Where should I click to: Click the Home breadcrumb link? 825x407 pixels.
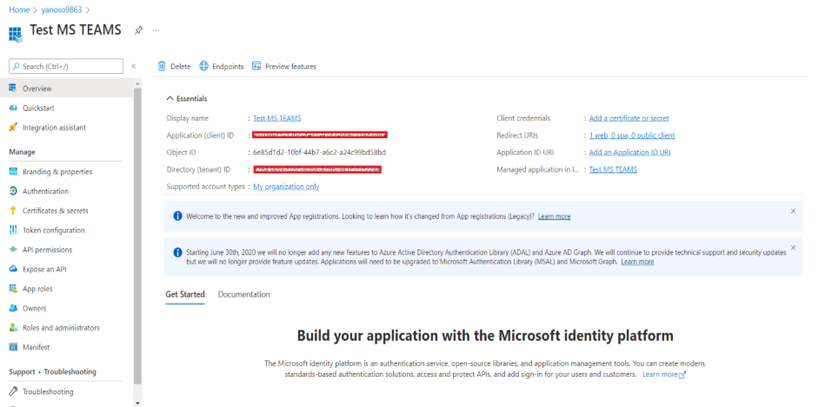19,10
